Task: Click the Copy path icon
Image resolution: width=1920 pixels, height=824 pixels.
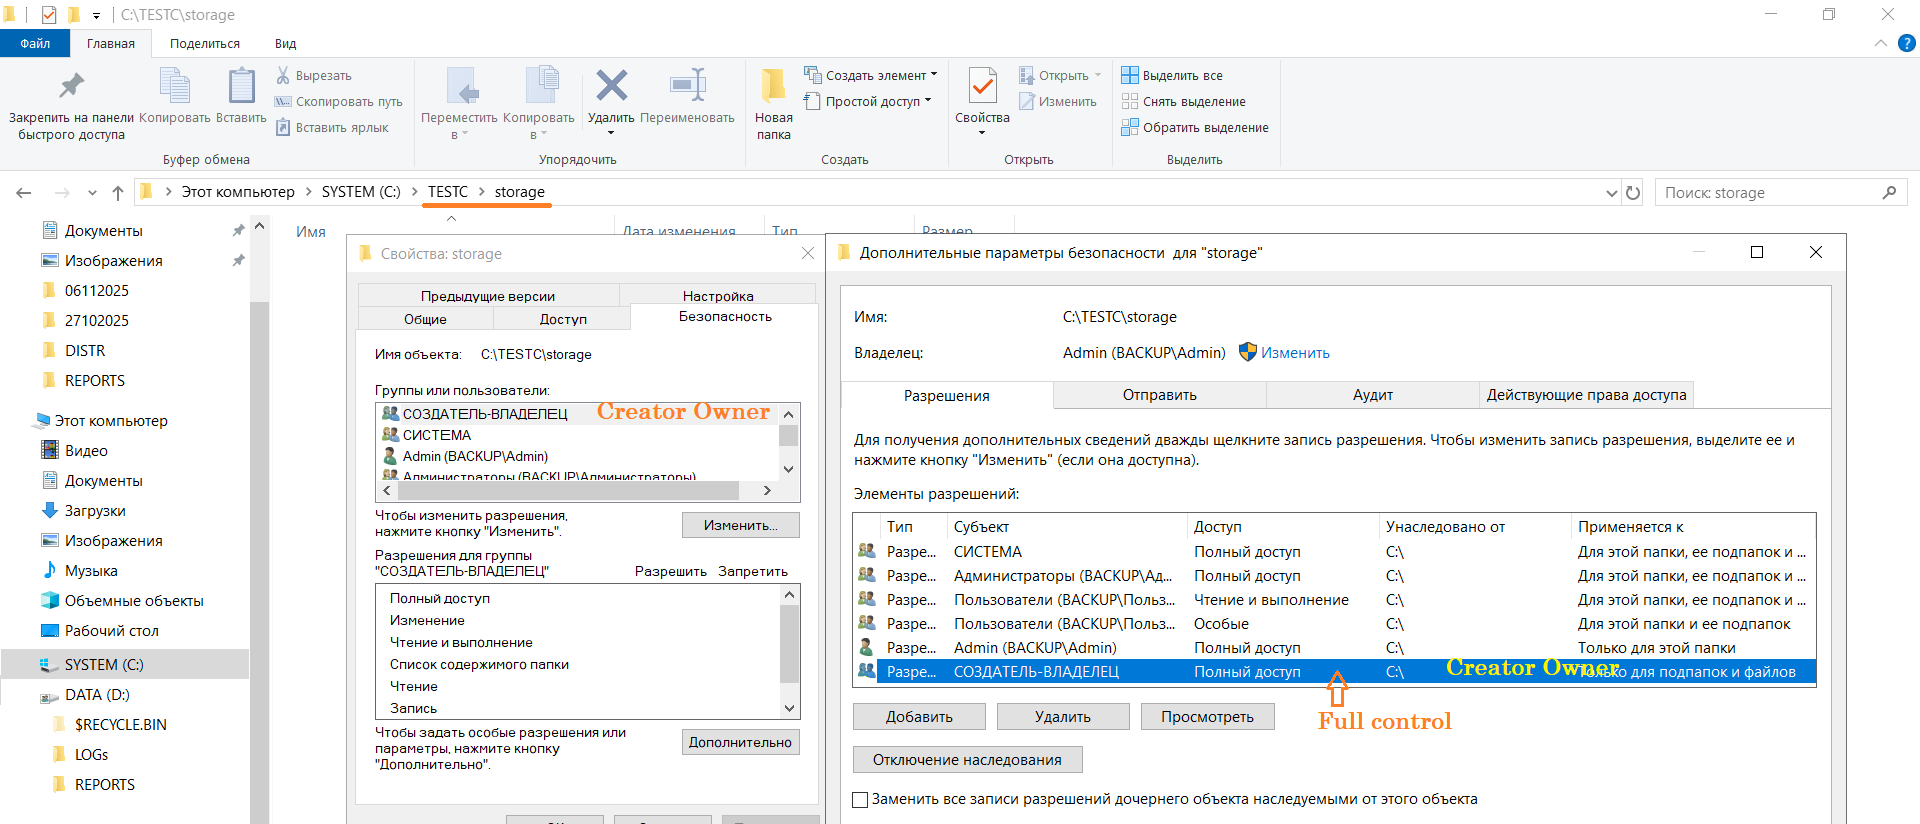Action: (x=283, y=101)
